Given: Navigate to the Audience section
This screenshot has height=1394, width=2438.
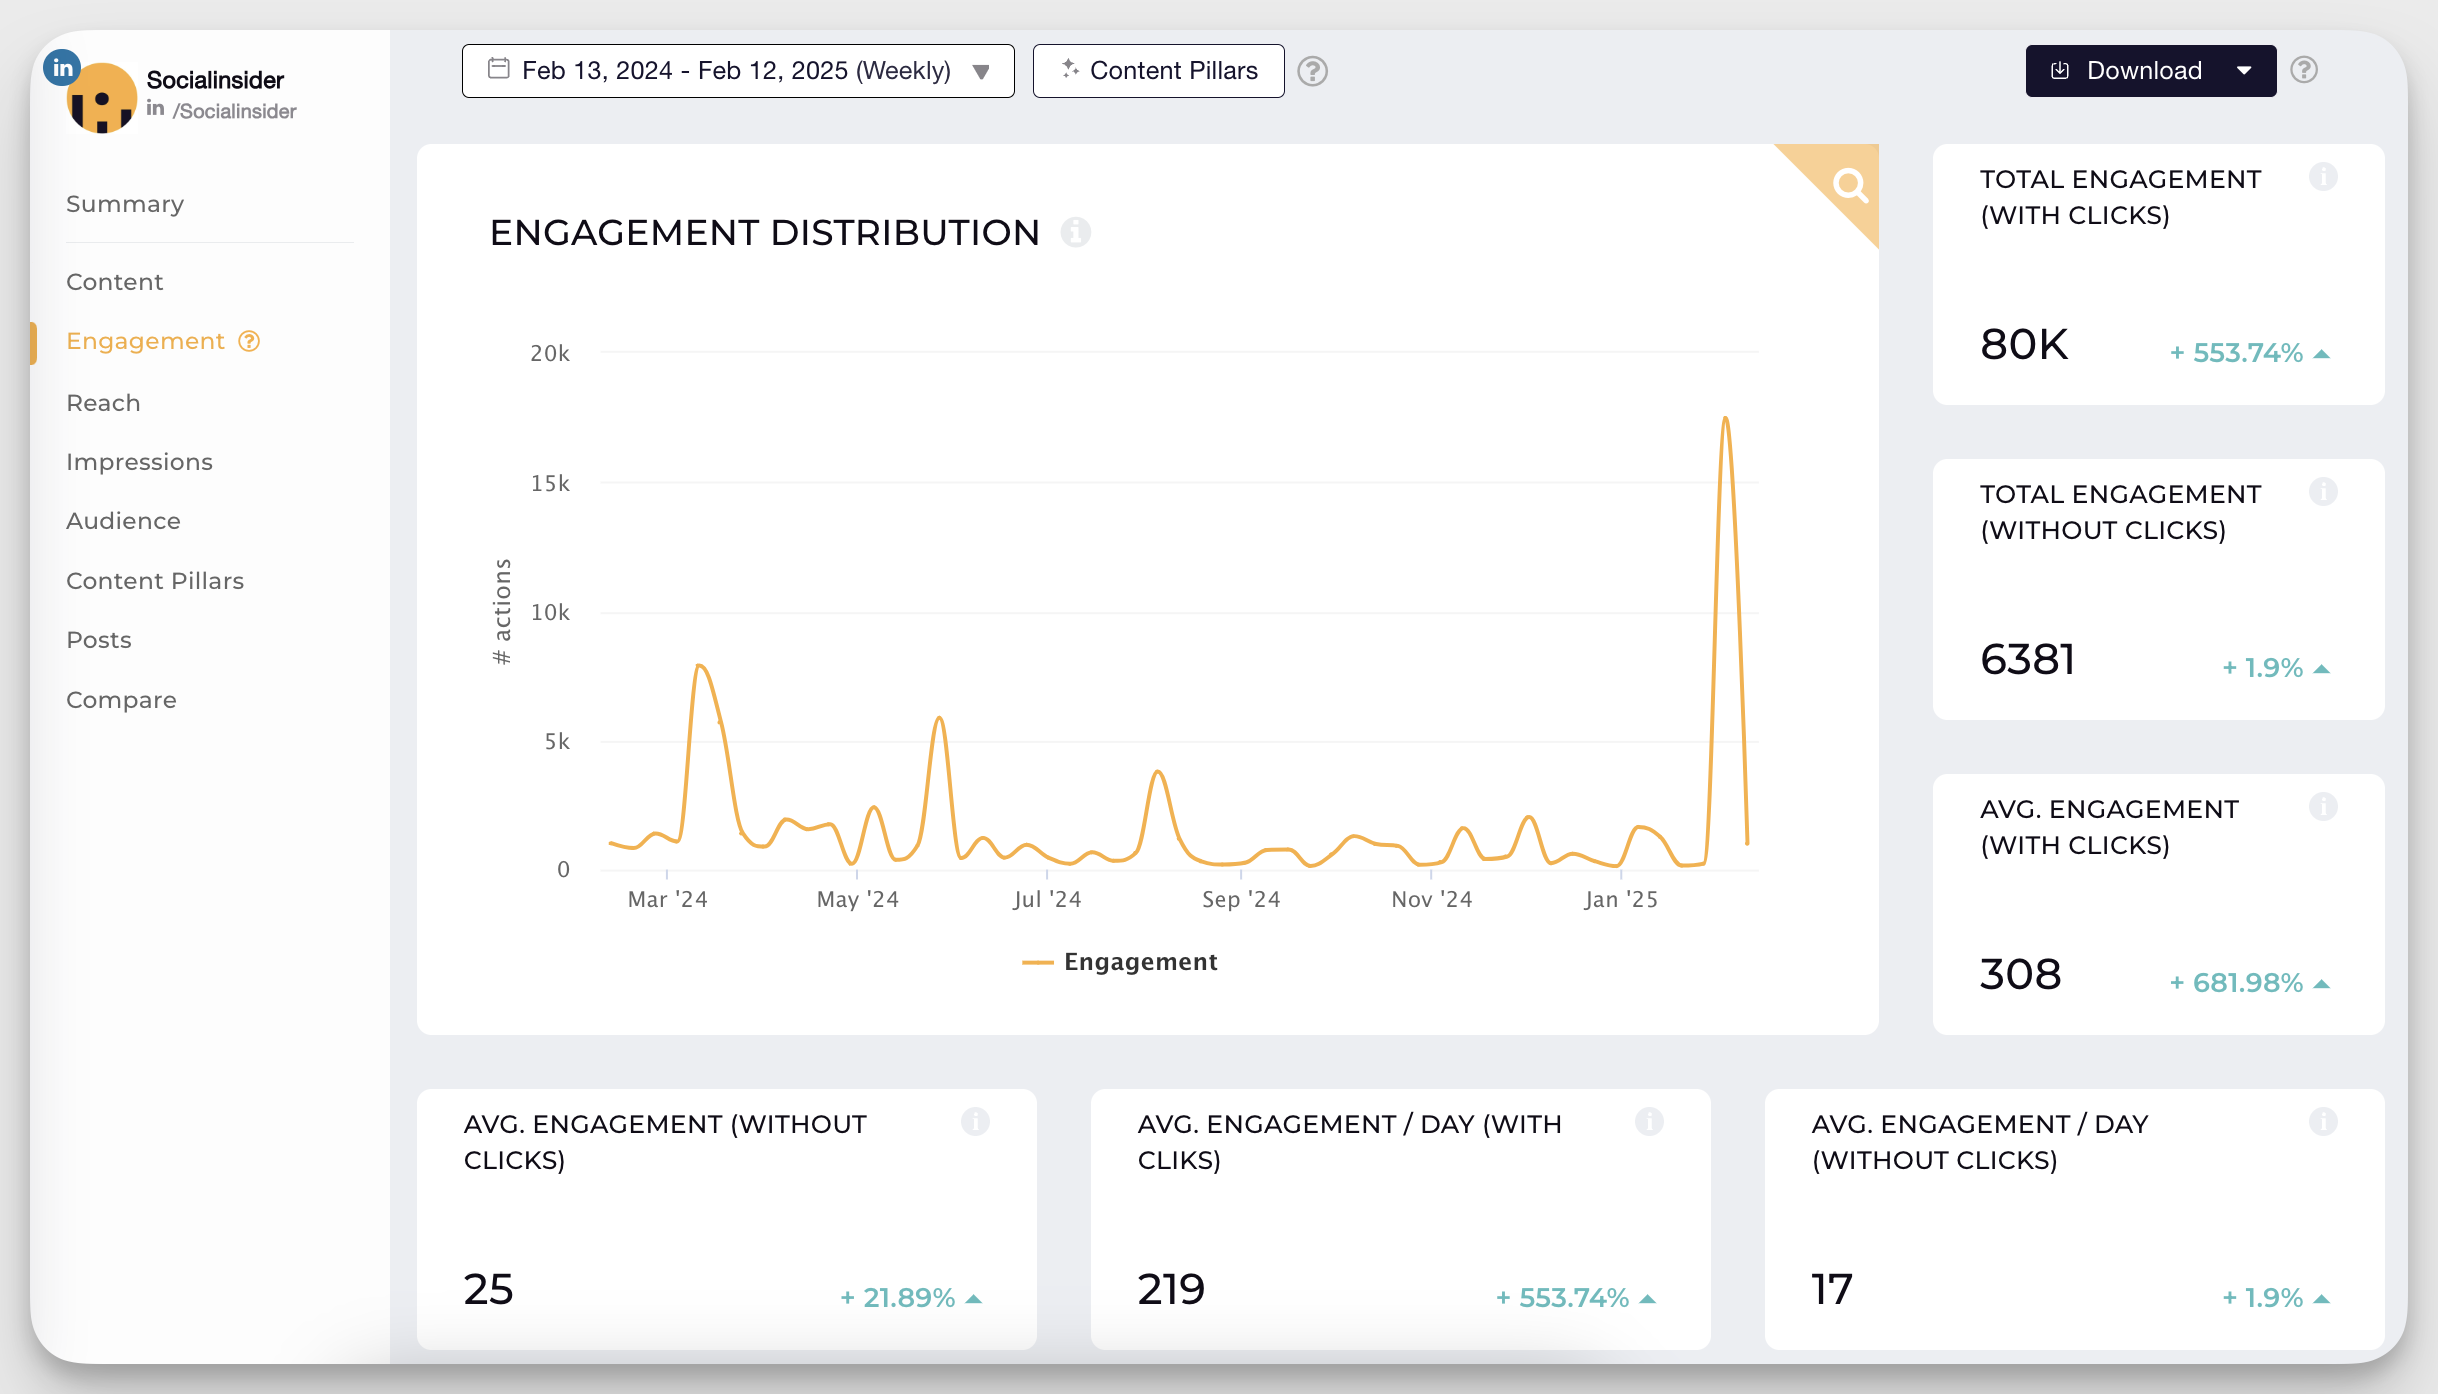Looking at the screenshot, I should pyautogui.click(x=124, y=521).
